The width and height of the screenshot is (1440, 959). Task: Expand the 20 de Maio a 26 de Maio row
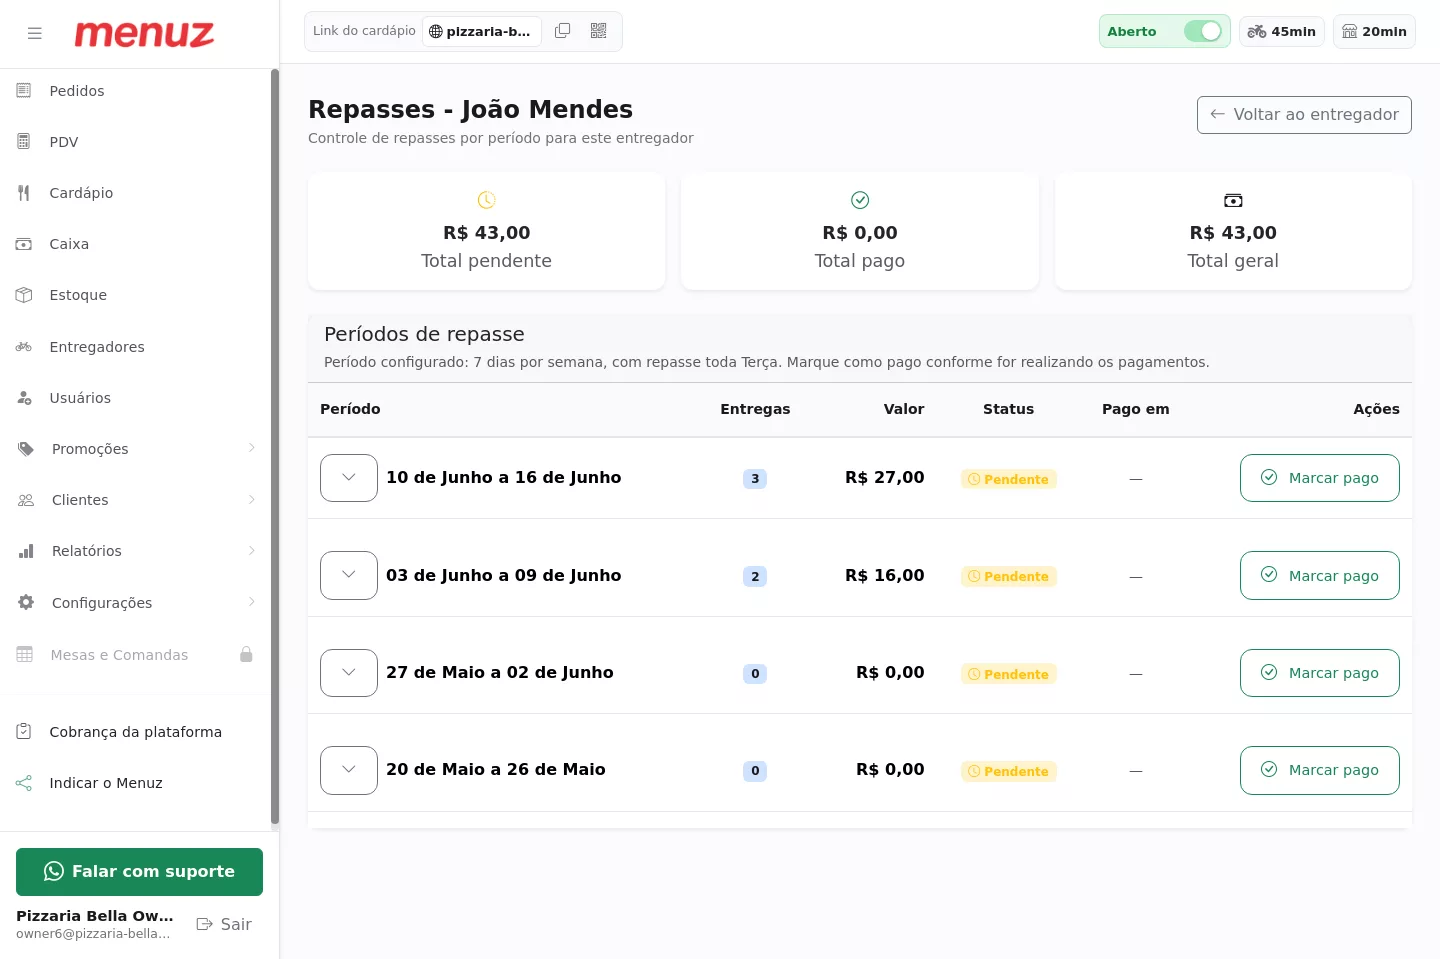[349, 770]
